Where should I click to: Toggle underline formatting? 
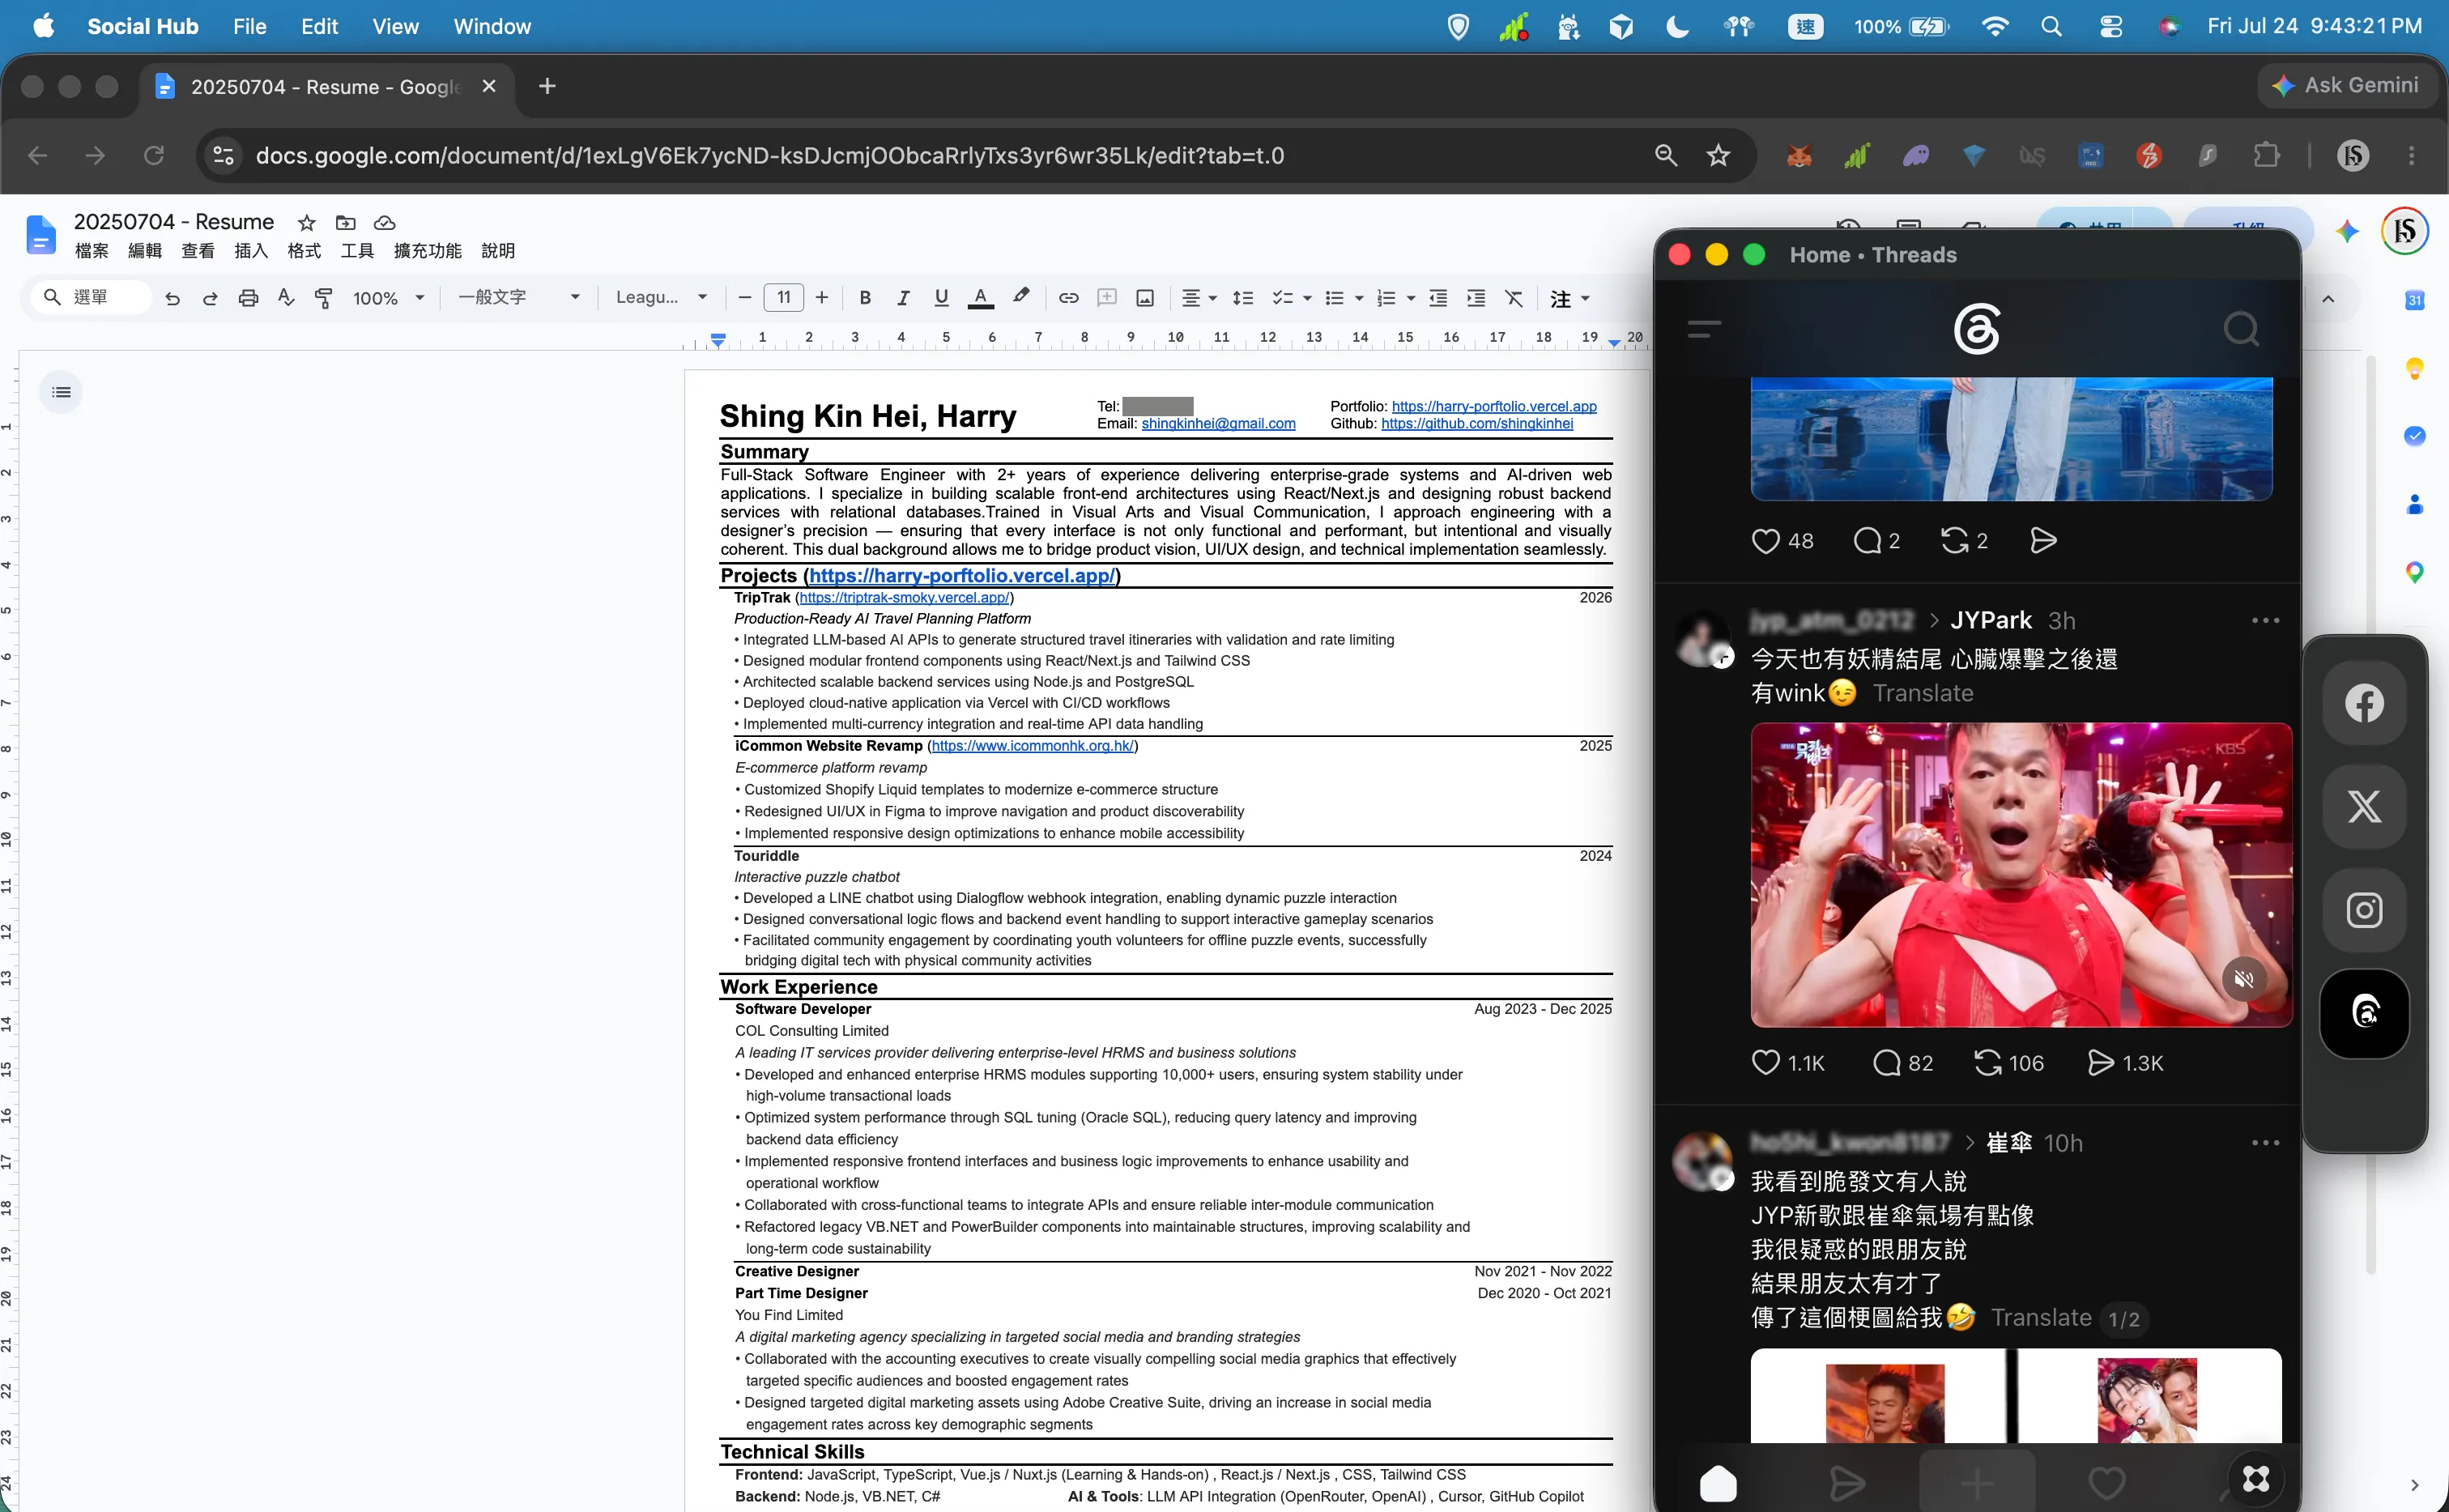coord(941,298)
